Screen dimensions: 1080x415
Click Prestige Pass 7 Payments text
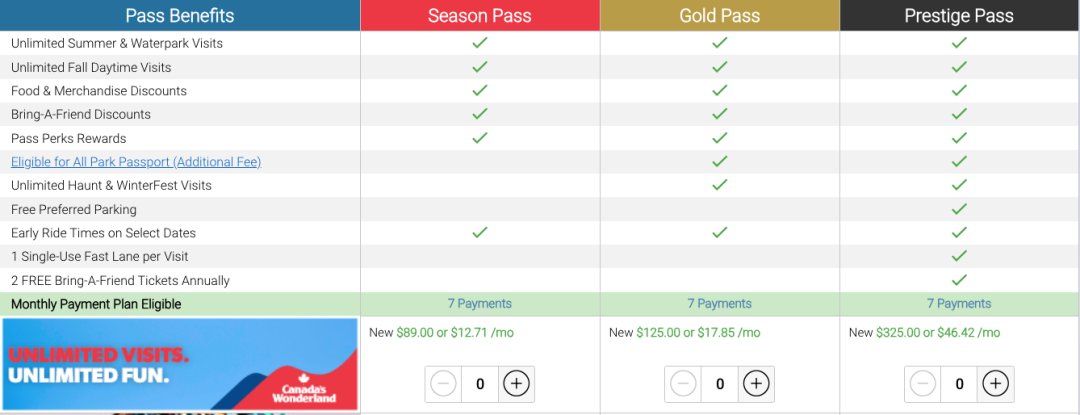click(x=959, y=304)
